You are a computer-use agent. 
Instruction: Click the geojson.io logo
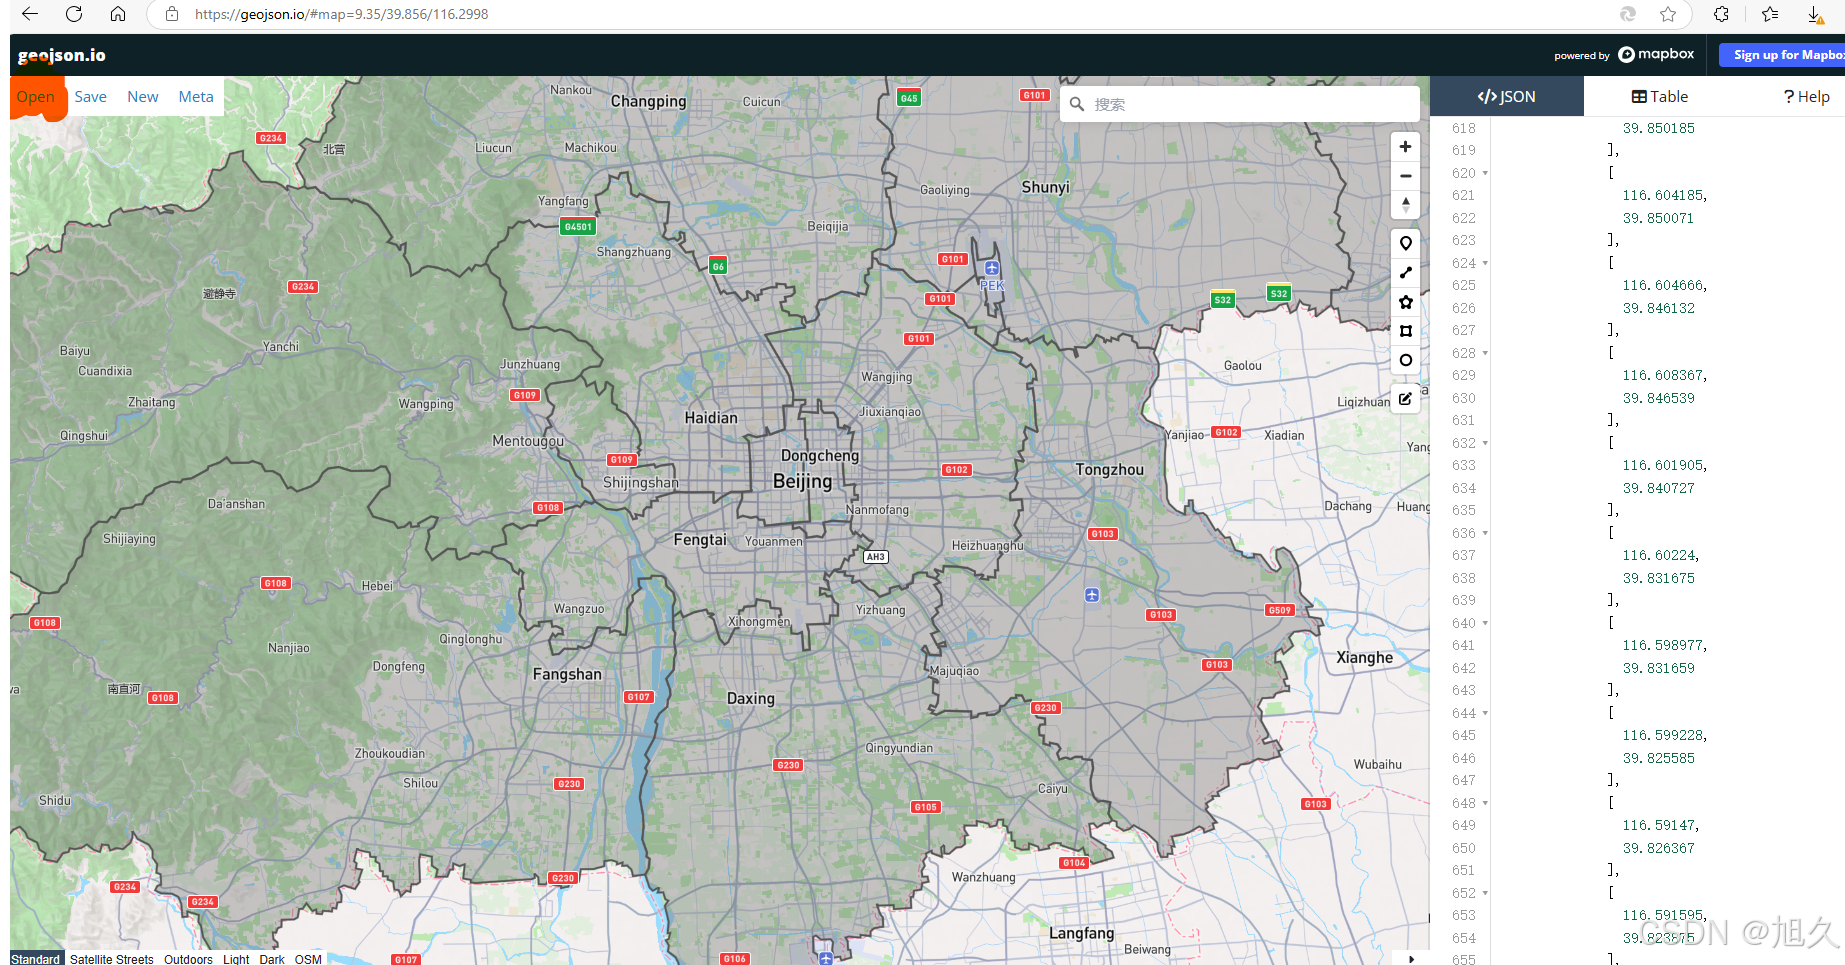61,56
